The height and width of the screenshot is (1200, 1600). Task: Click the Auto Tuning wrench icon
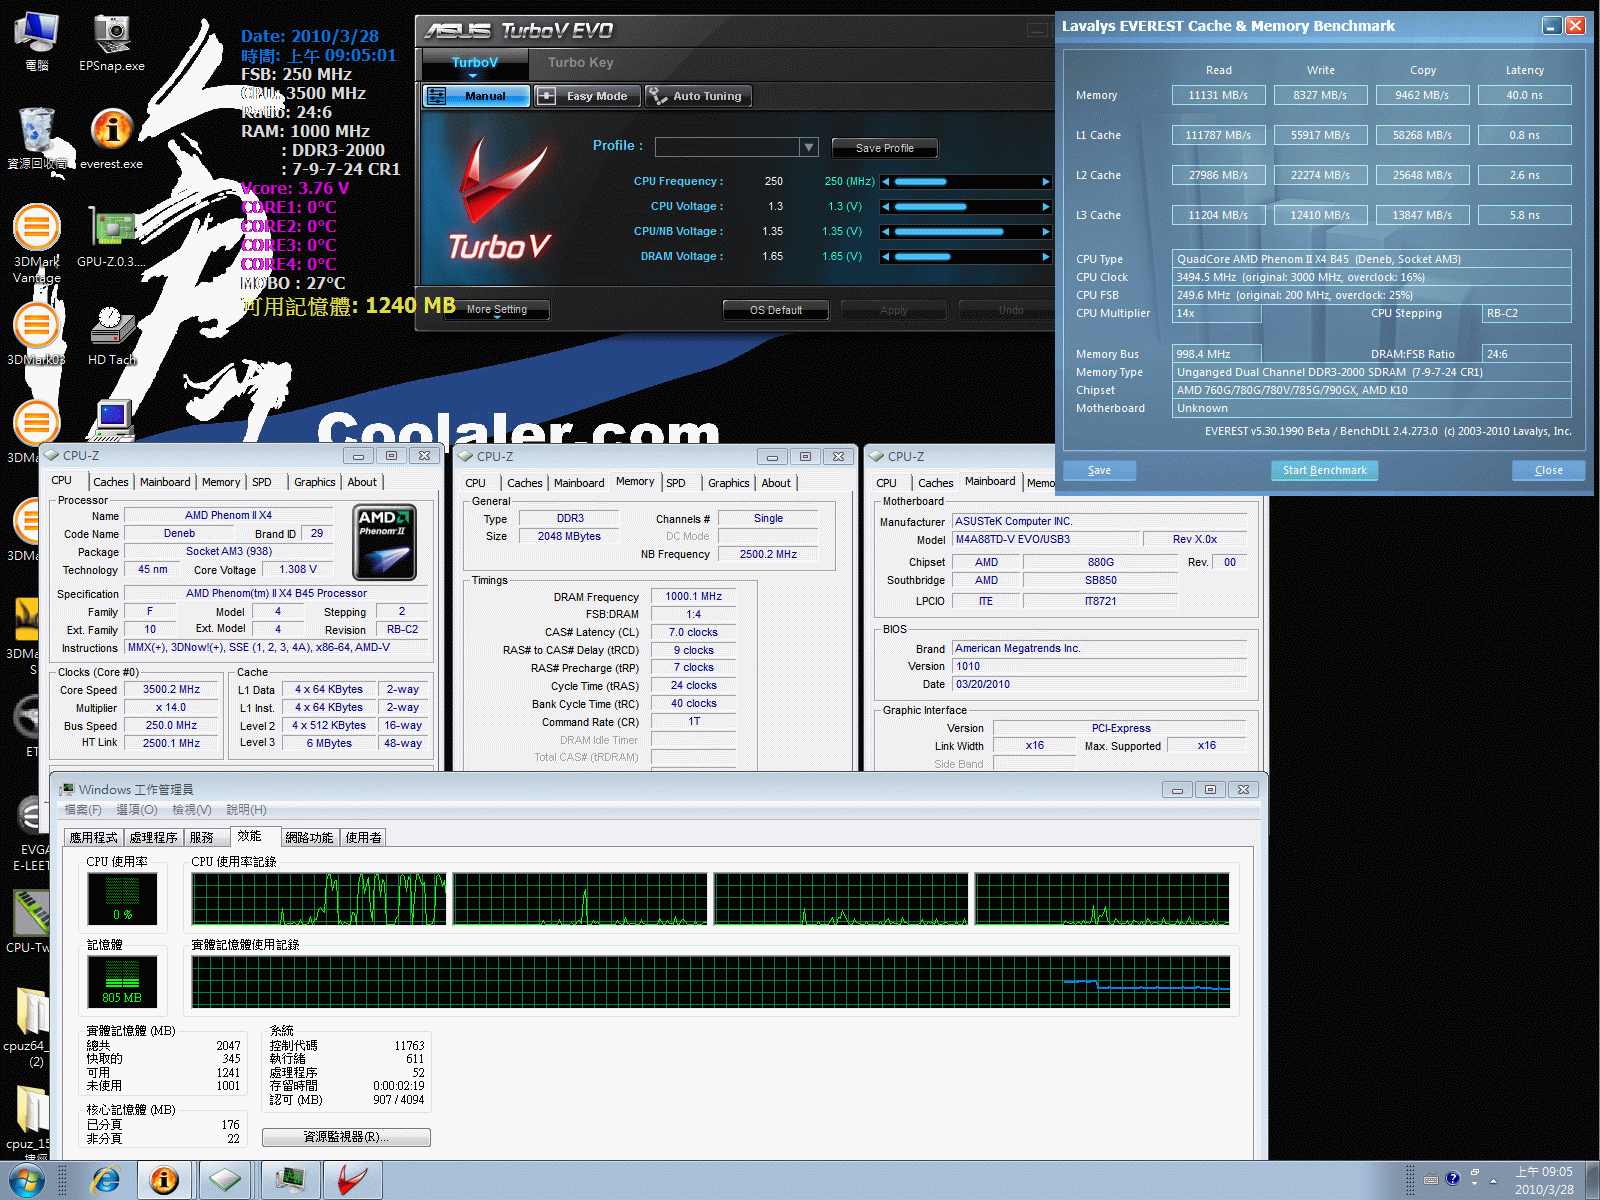[657, 96]
